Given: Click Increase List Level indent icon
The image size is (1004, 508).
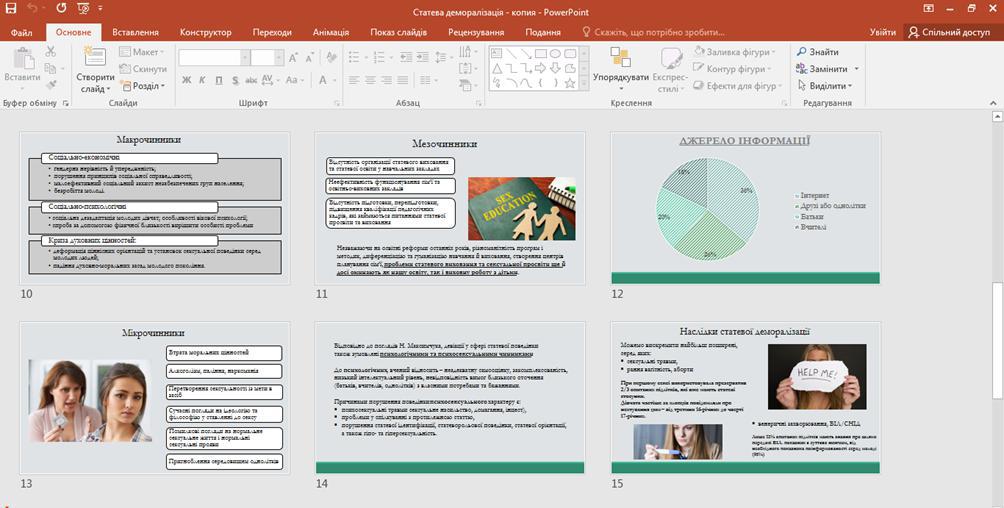Looking at the screenshot, I should coord(422,58).
